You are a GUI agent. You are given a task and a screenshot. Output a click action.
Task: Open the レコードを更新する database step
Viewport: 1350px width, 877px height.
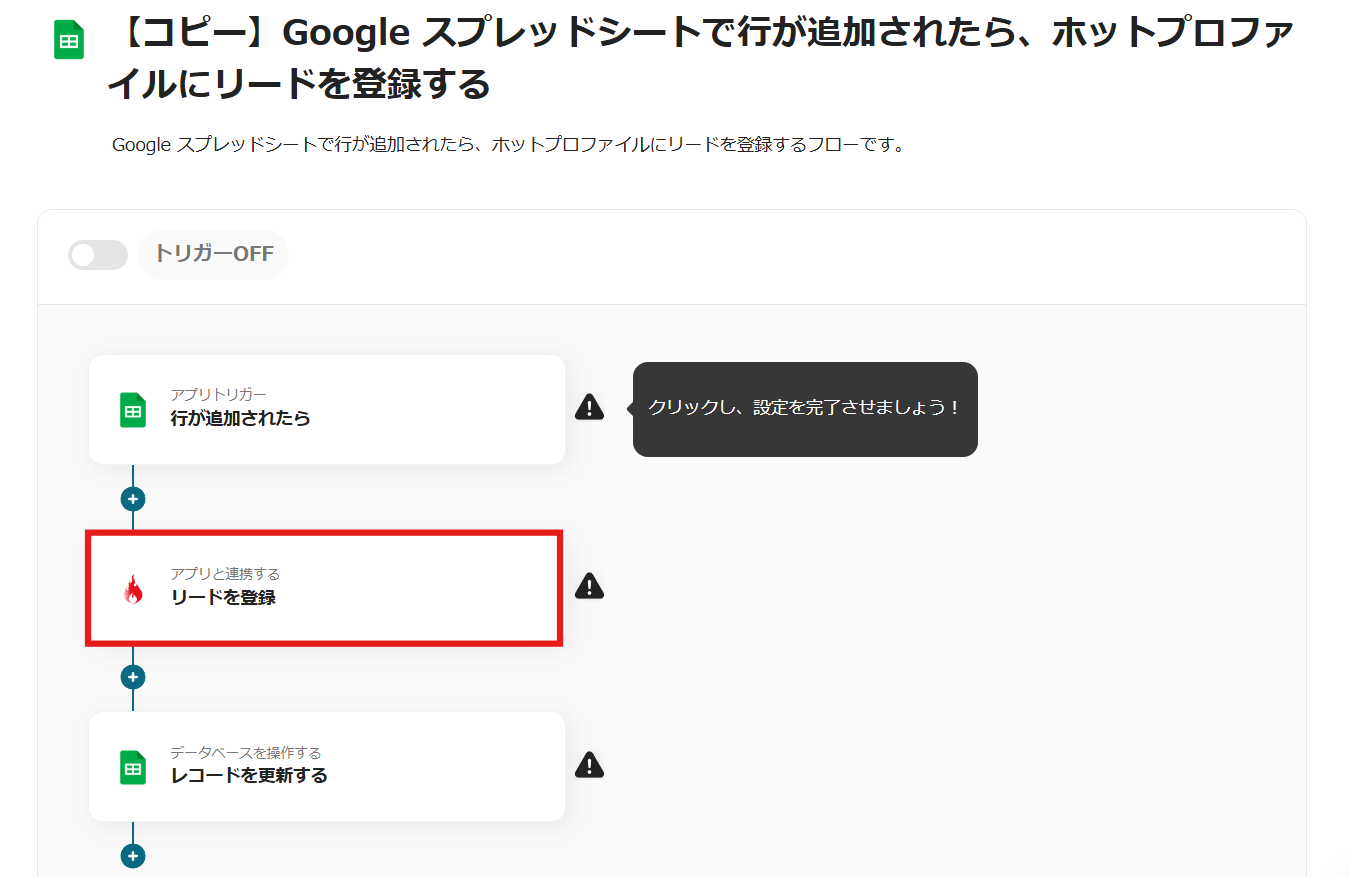click(327, 766)
